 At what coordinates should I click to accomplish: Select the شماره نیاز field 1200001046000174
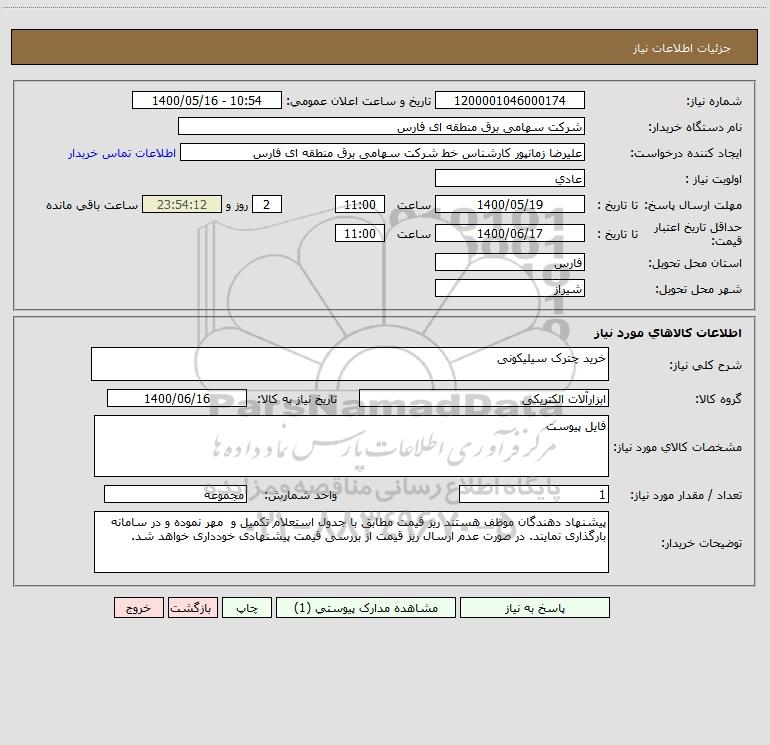(x=510, y=100)
